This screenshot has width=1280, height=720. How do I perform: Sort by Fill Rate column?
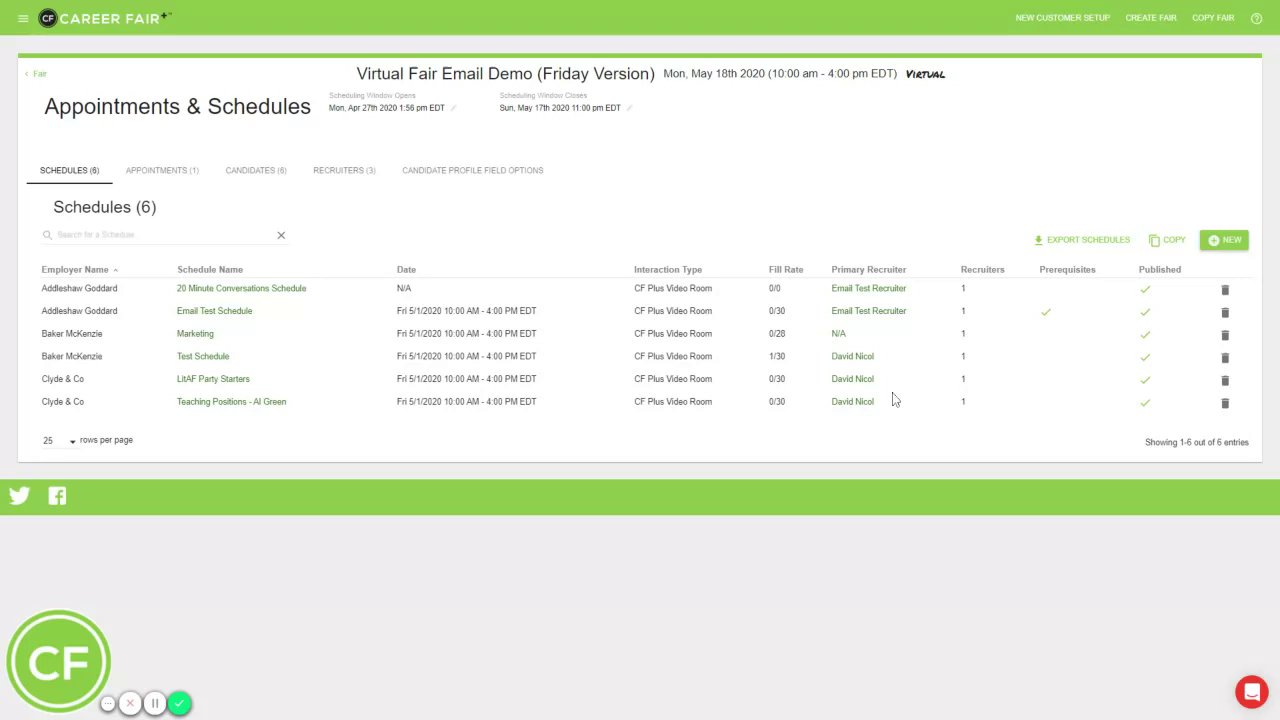[786, 270]
